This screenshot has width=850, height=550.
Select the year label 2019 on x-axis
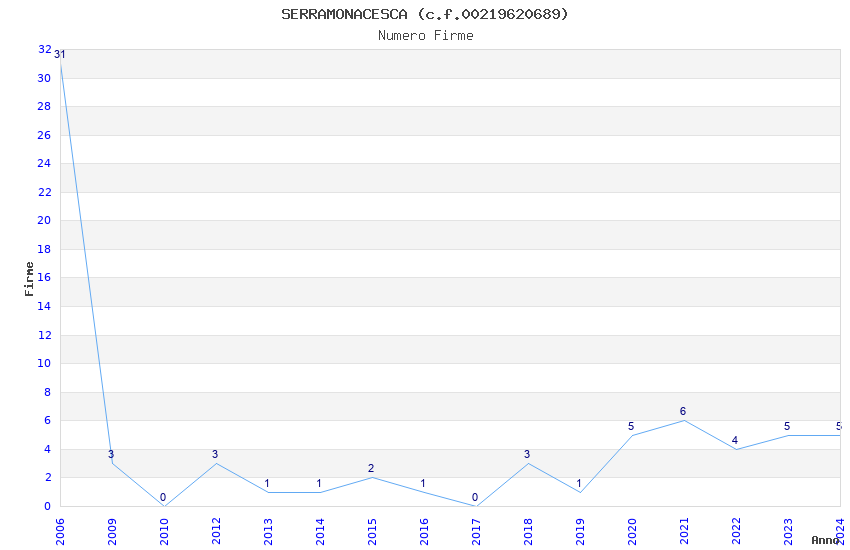pyautogui.click(x=580, y=531)
